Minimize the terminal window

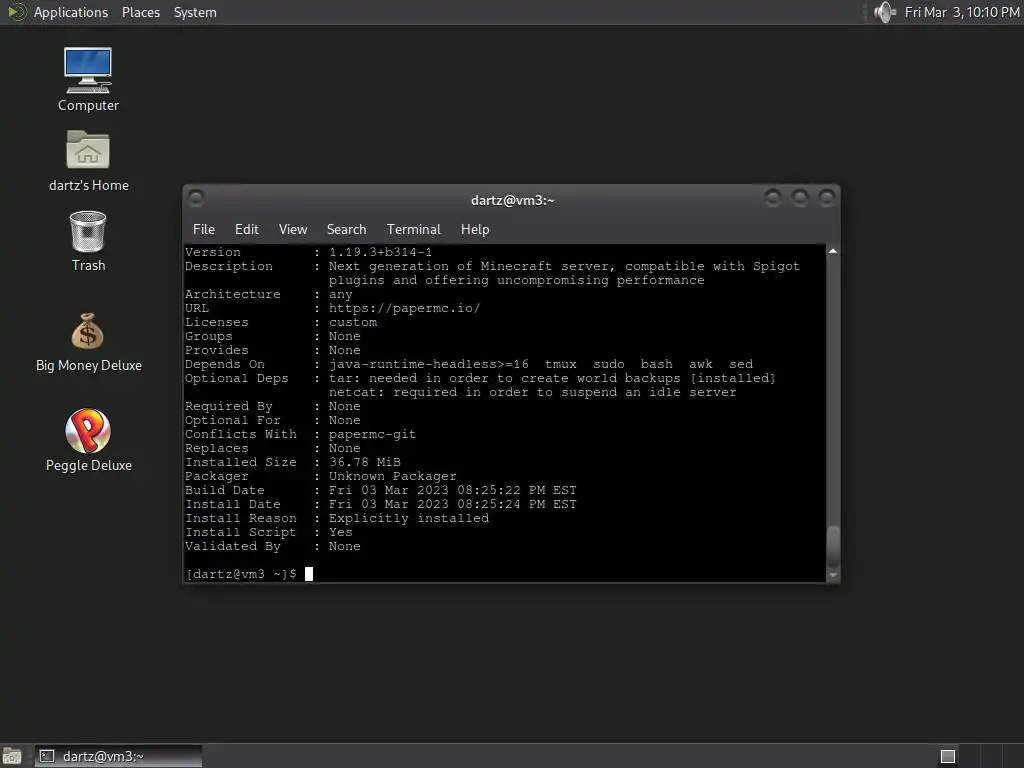coord(773,197)
